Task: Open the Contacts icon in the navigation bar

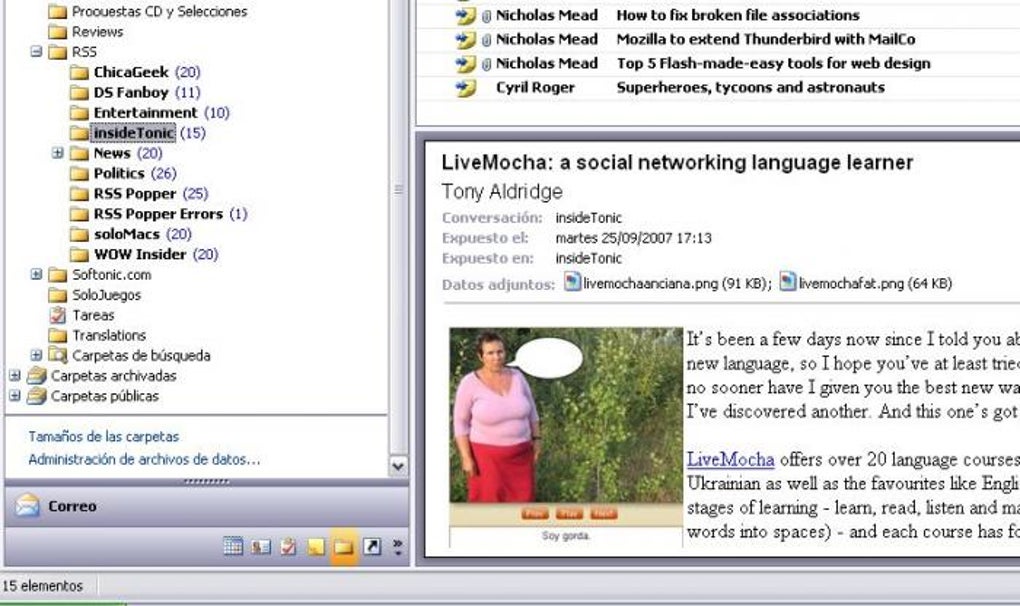Action: click(x=261, y=547)
